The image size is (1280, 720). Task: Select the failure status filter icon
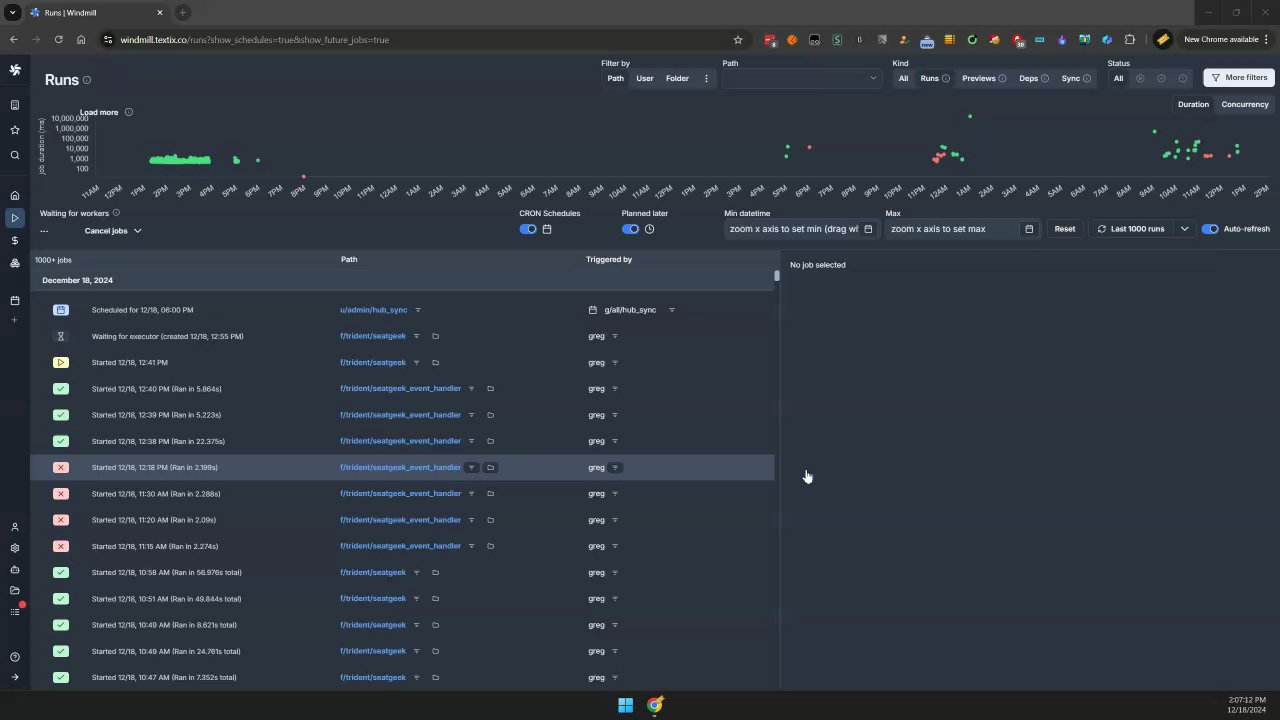1183,78
